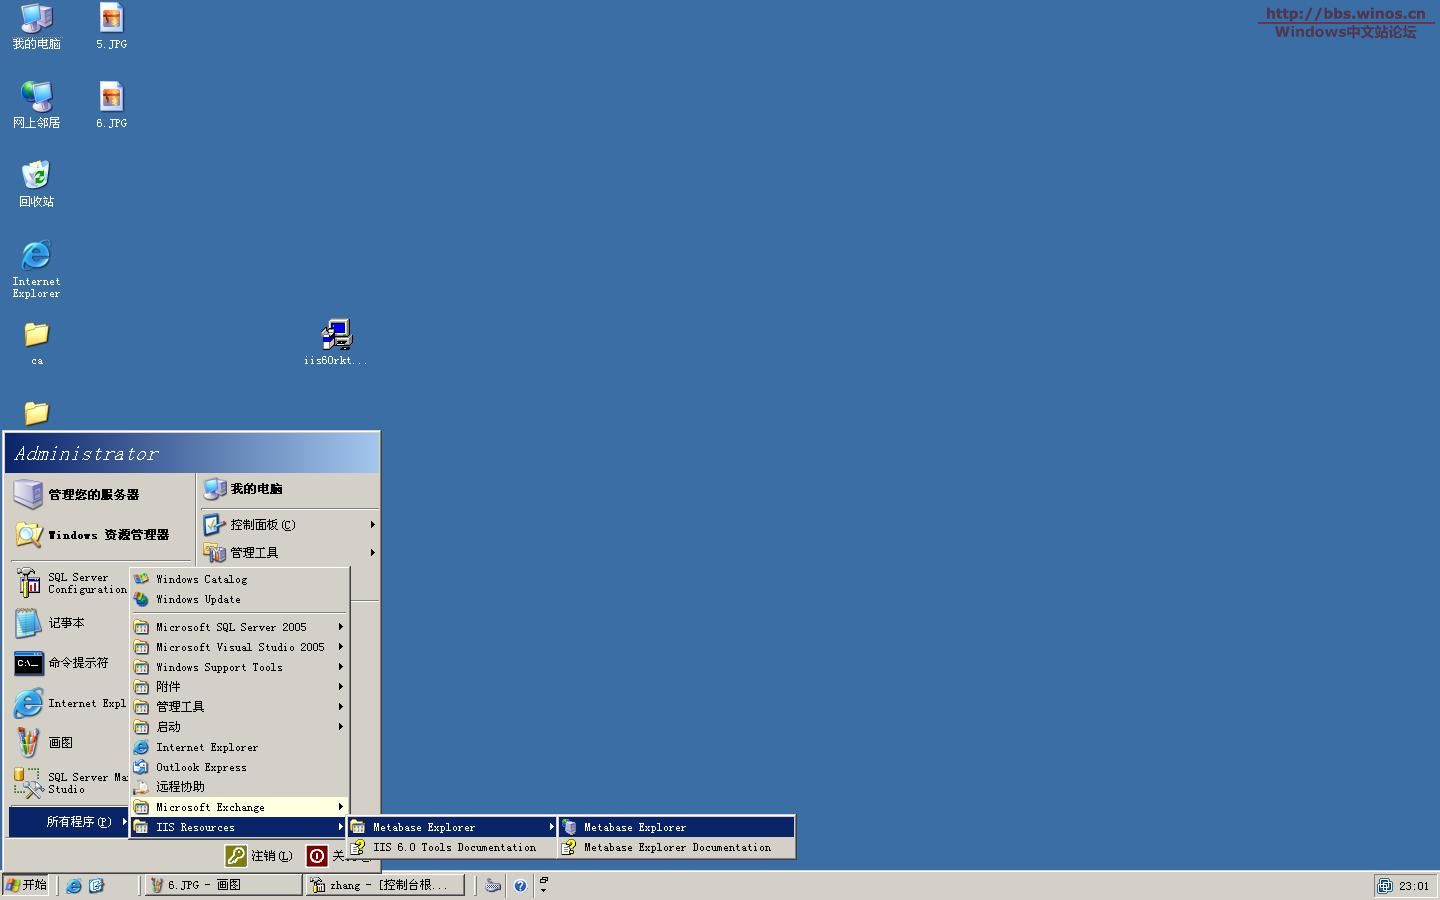1440x900 pixels.
Task: Open the 6.JPG file on desktop
Action: pyautogui.click(x=111, y=106)
